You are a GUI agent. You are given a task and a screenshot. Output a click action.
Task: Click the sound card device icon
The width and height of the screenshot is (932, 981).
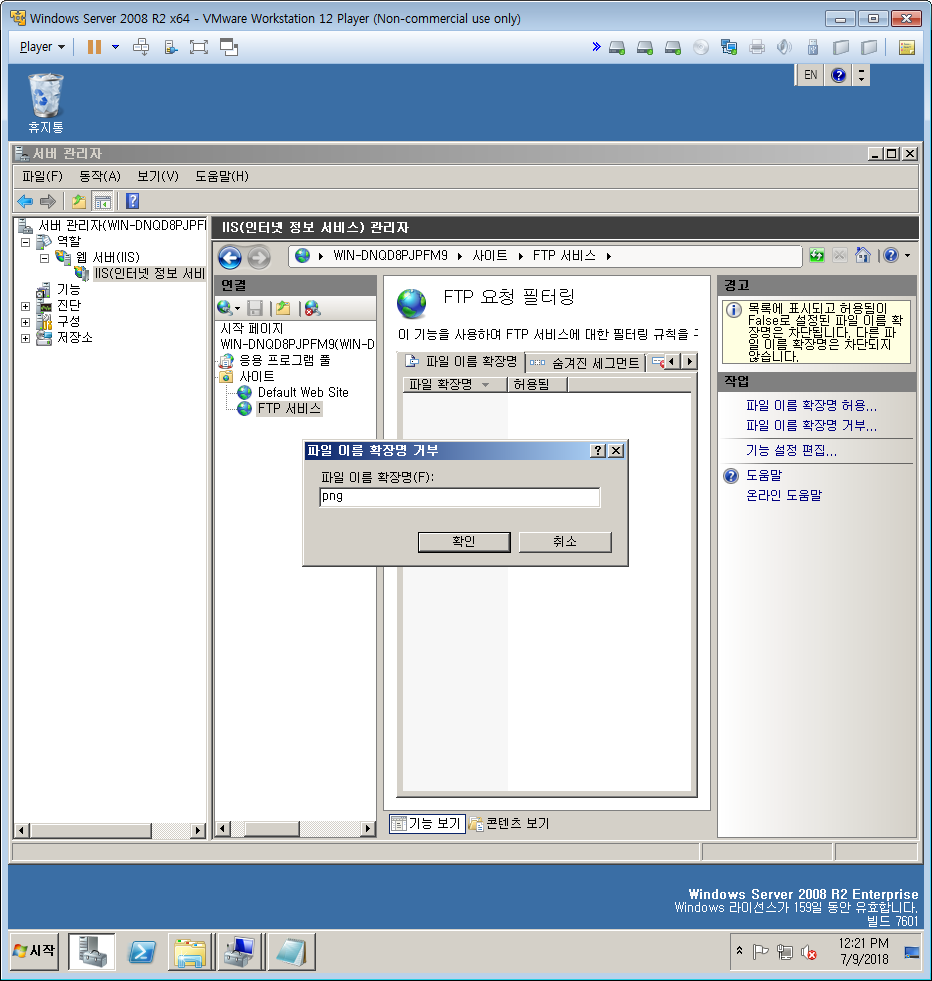coord(784,47)
